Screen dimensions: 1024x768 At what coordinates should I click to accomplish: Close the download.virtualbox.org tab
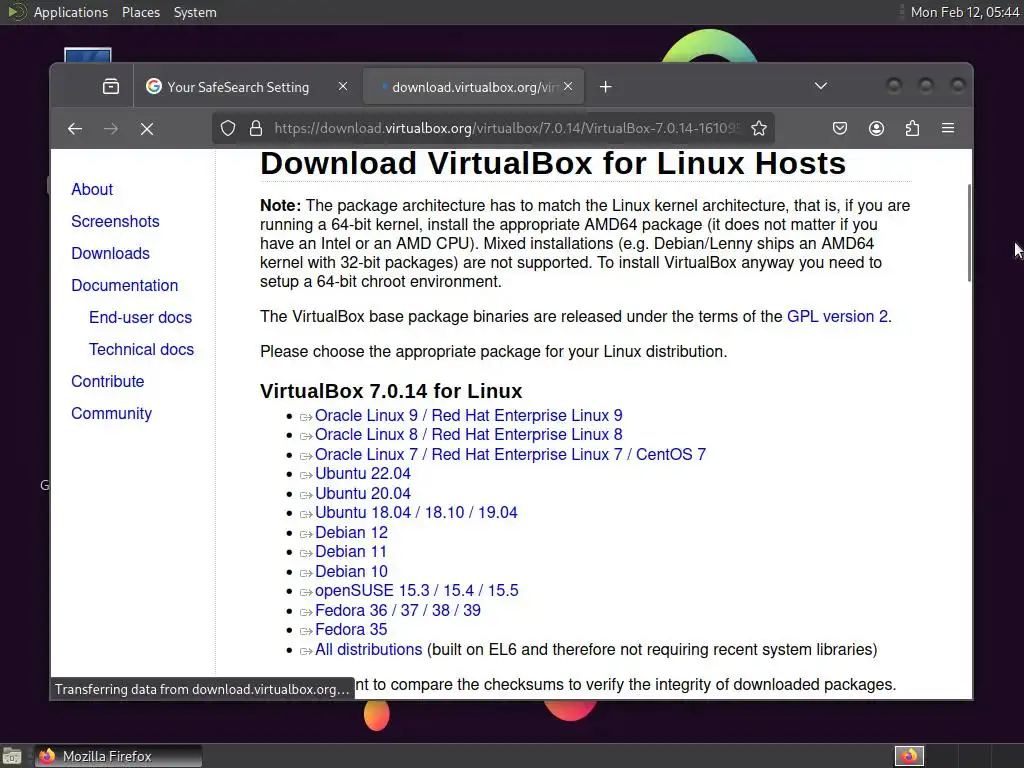[x=568, y=86]
